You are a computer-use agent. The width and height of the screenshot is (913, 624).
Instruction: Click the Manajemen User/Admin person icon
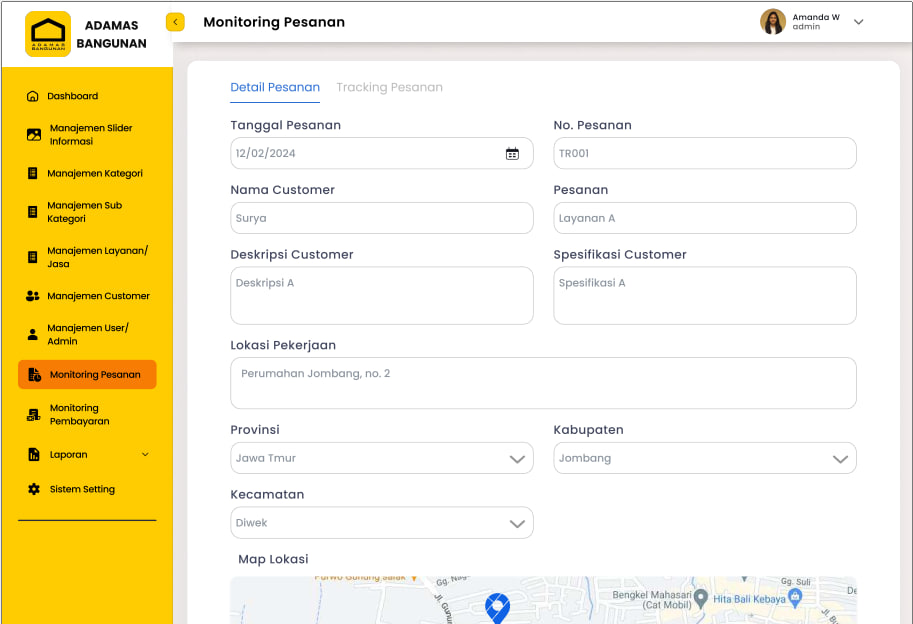[33, 334]
